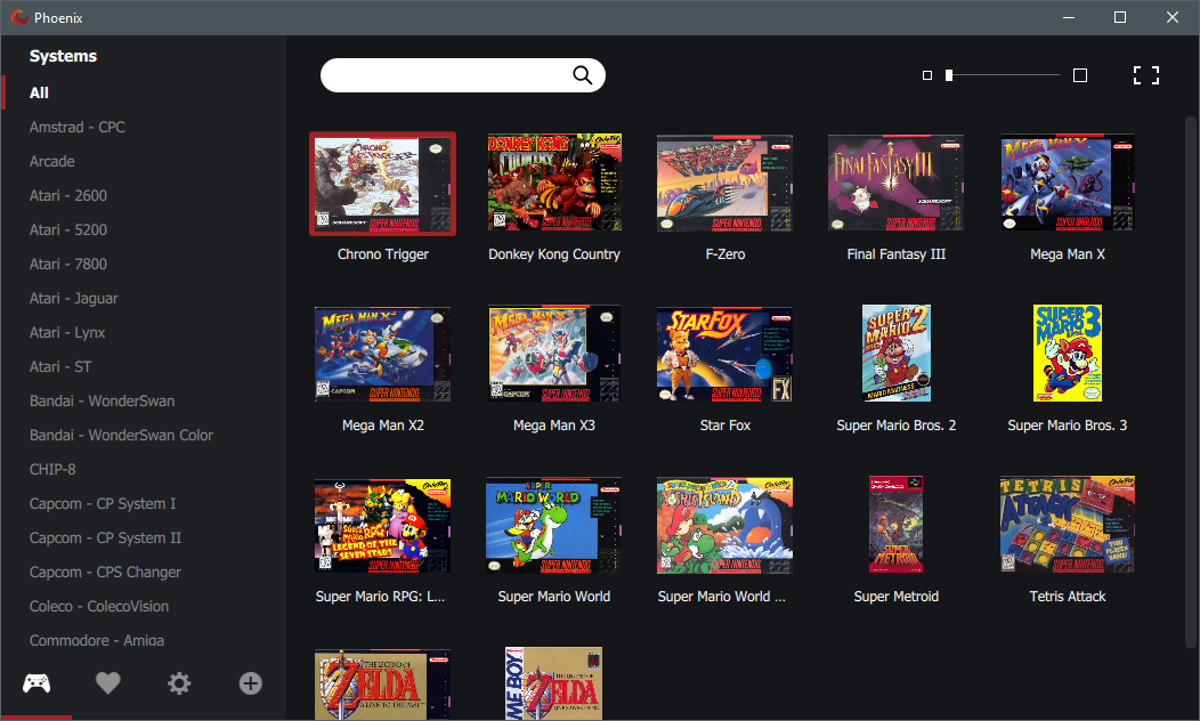This screenshot has width=1200, height=721.
Task: Click the Super Mario World title label
Action: coord(554,597)
